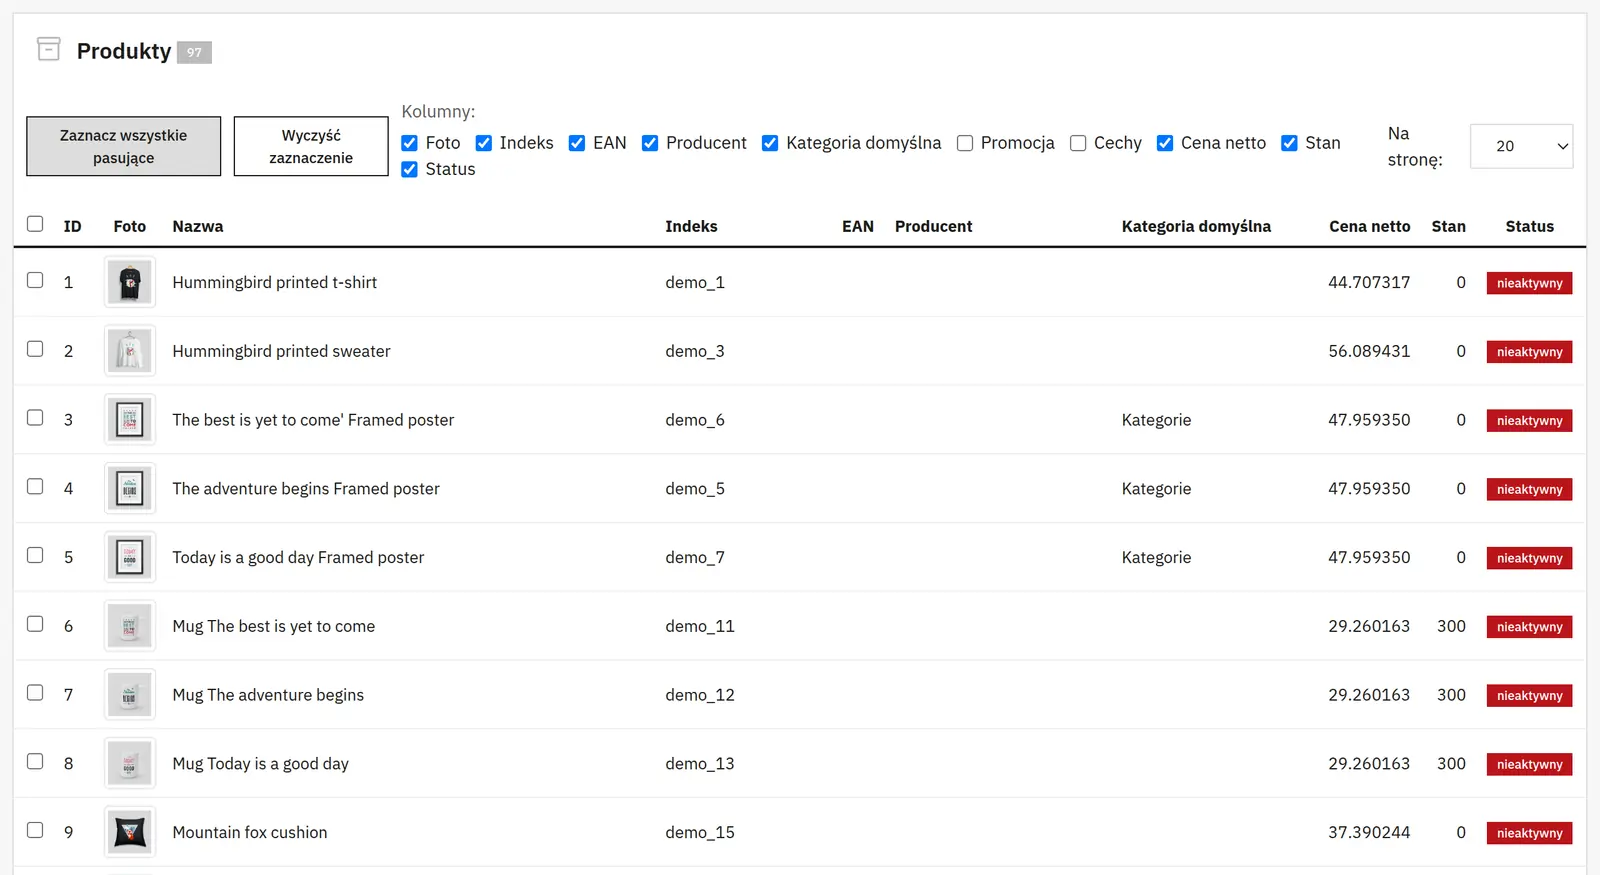1600x875 pixels.
Task: Click the Cena netto column header
Action: (x=1369, y=226)
